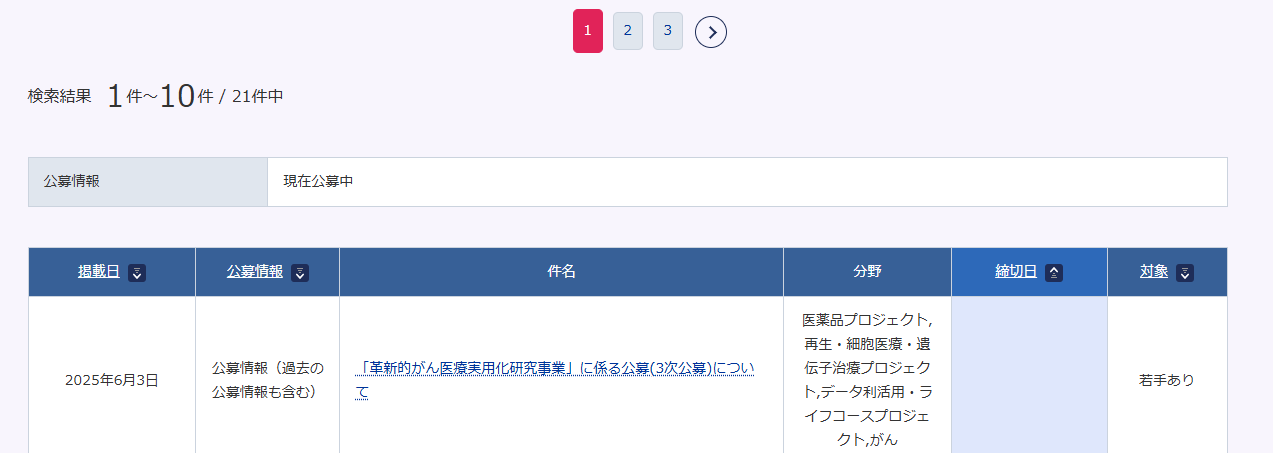Click sort arrow icon beside 対象
Screen dimensions: 1273x453
coord(1185,273)
